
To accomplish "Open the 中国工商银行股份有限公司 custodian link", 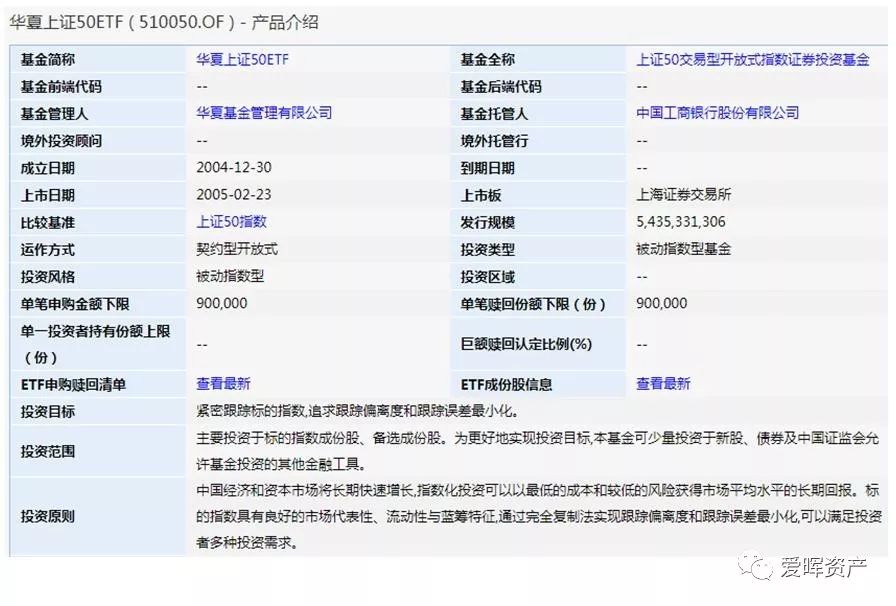I will [717, 113].
